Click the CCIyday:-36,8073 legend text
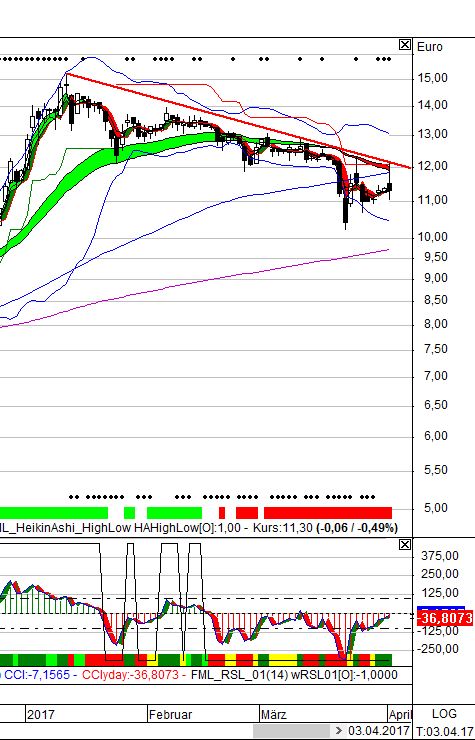This screenshot has width=475, height=740. click(130, 675)
